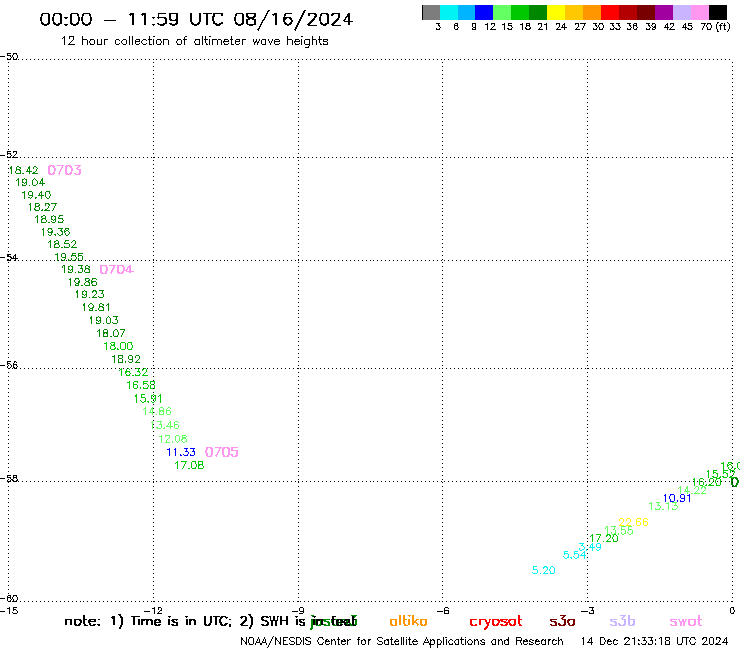Select the reading 18.52

(x=62, y=245)
